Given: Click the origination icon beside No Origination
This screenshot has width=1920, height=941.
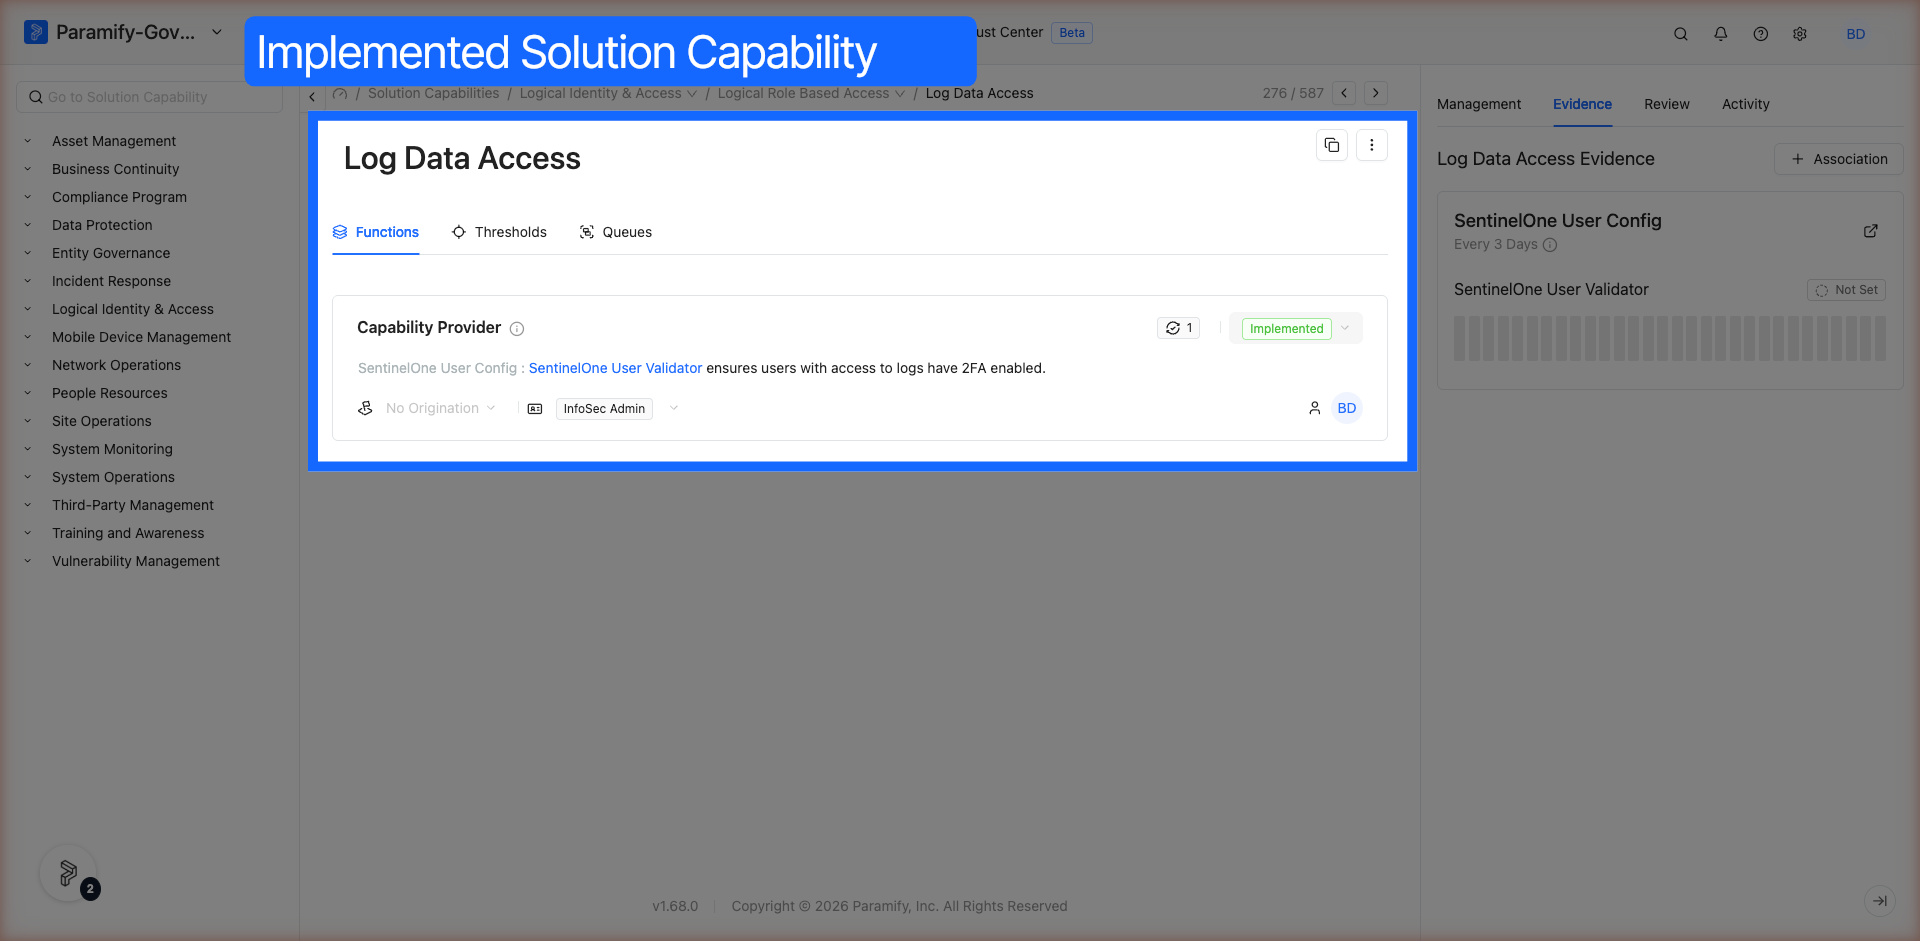Looking at the screenshot, I should click(x=366, y=408).
